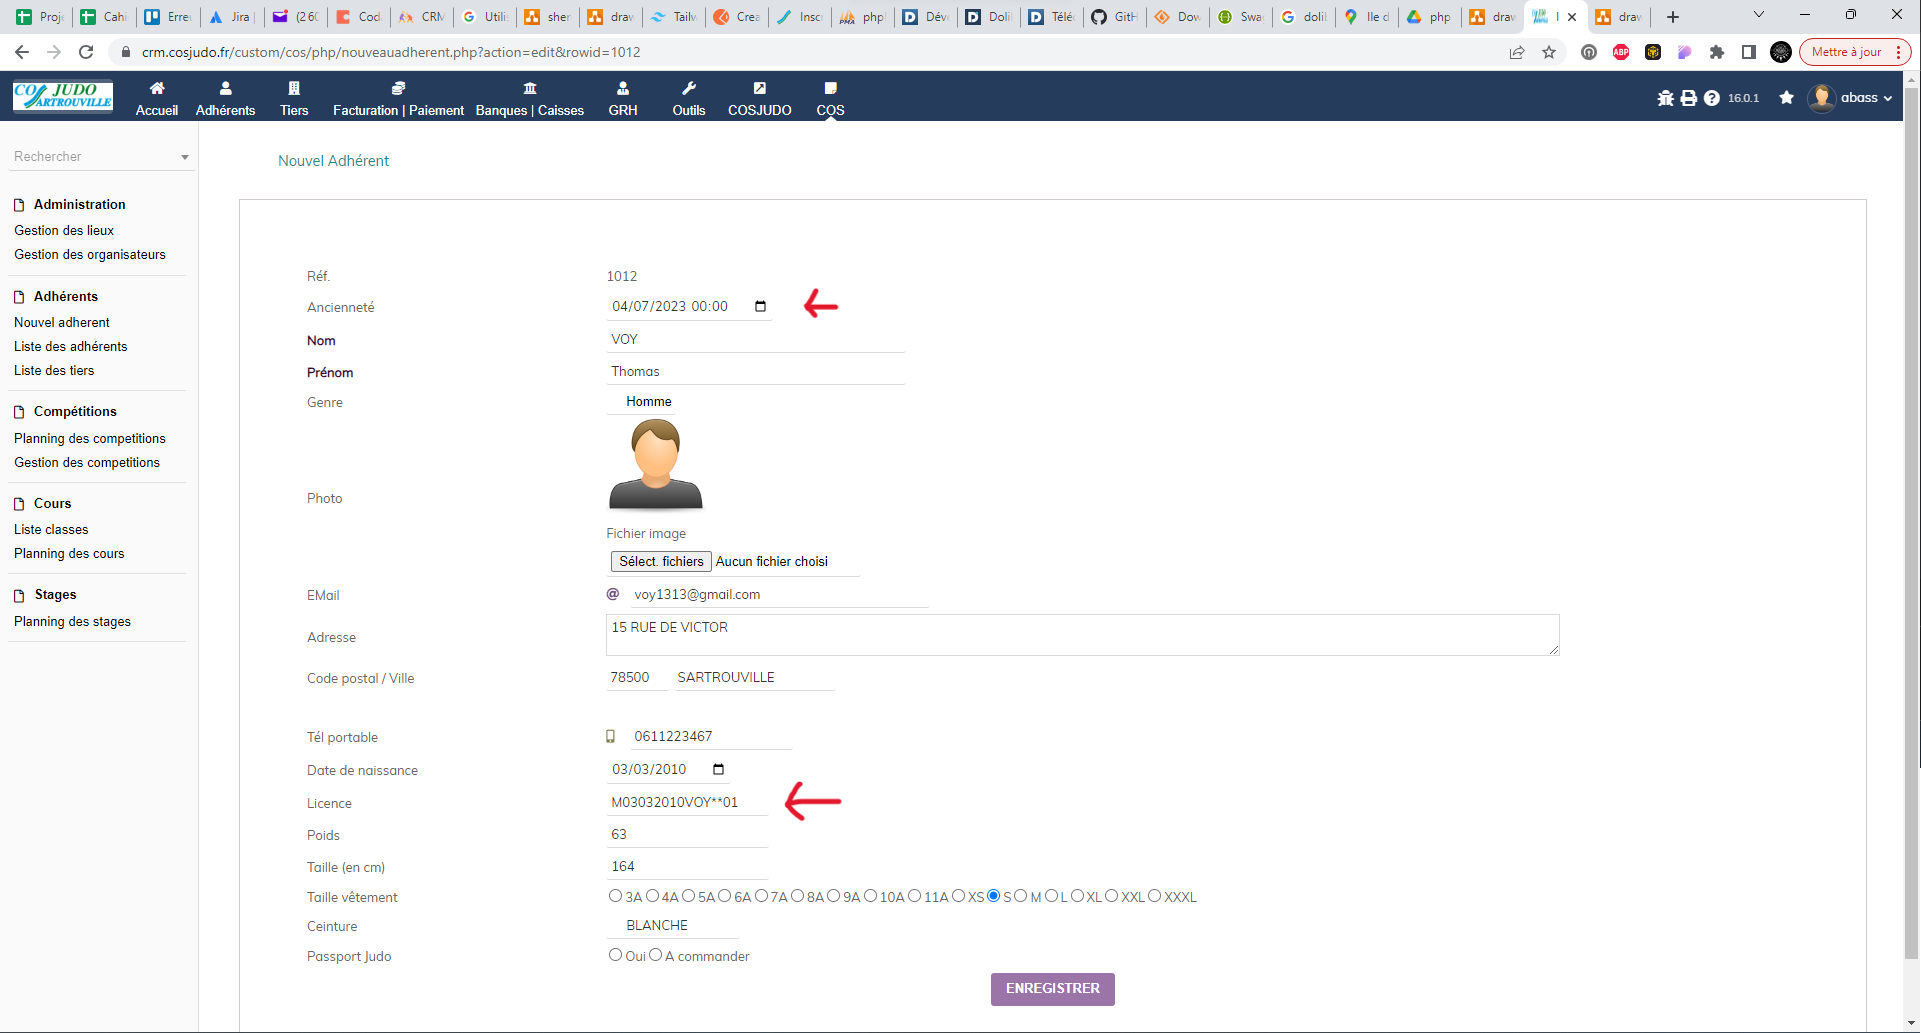Viewport: 1921px width, 1033px height.
Task: Open the COSJUDO external link icon
Action: click(760, 88)
